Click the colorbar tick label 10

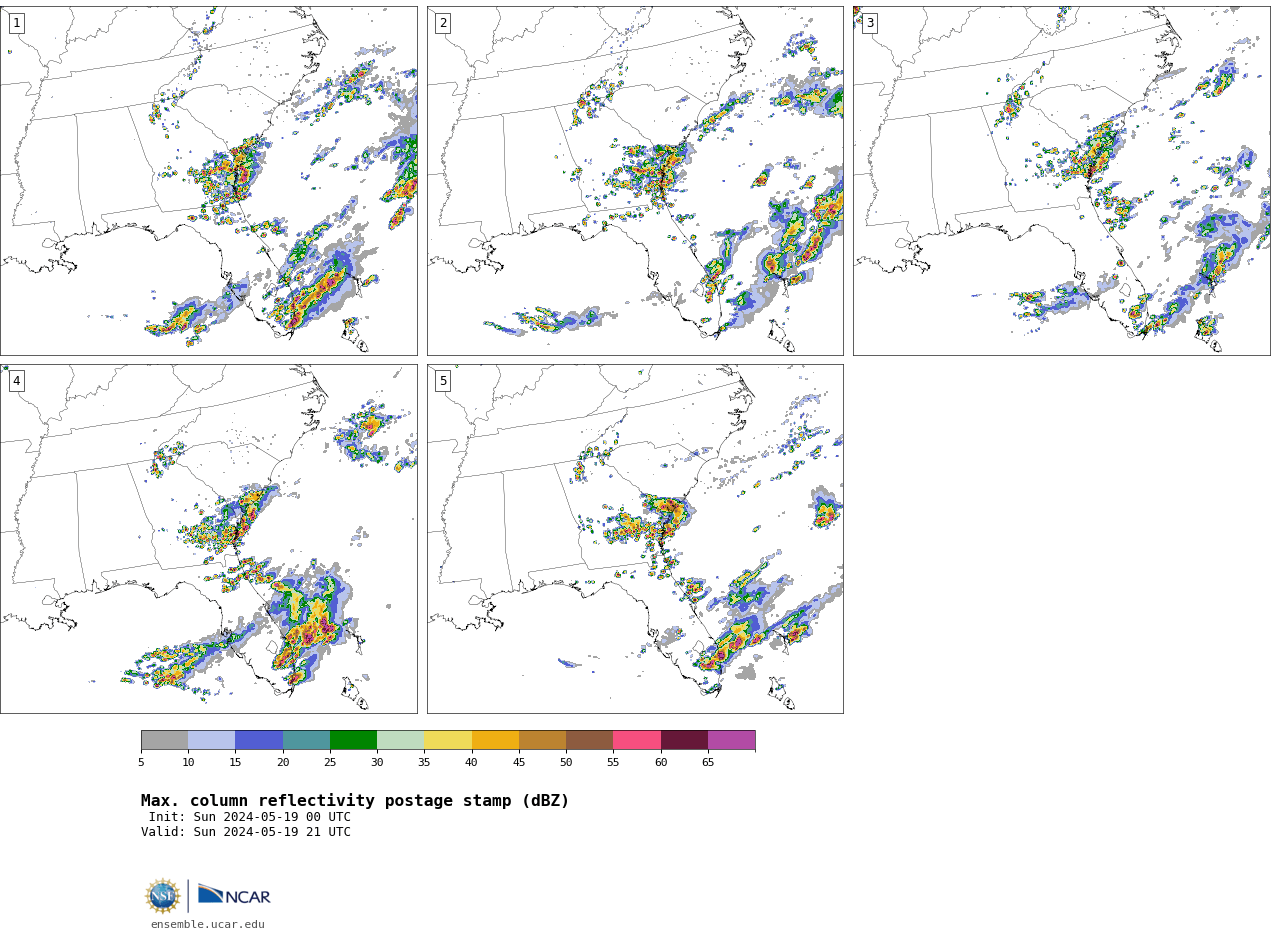click(188, 763)
